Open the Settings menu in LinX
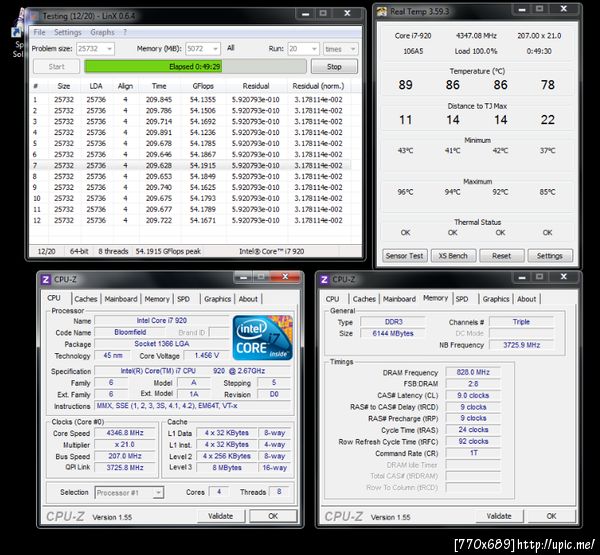600x555 pixels. coord(68,32)
